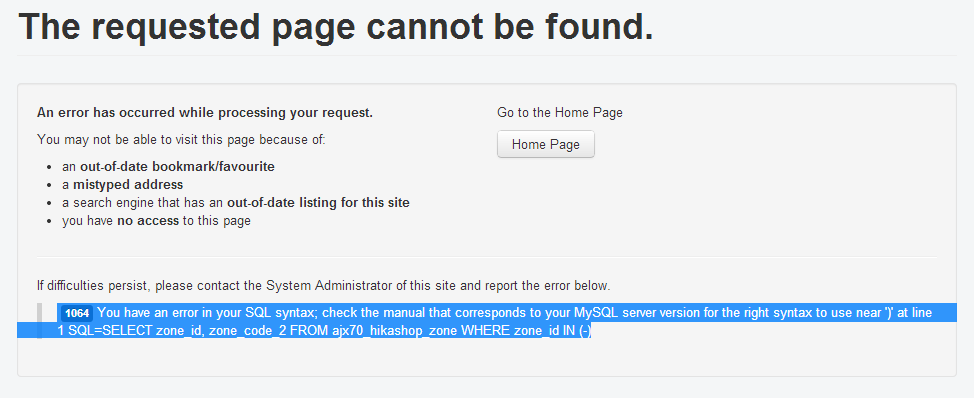Click the 'If difficulties persist' sentence
Image resolution: width=974 pixels, height=398 pixels.
pos(324,286)
